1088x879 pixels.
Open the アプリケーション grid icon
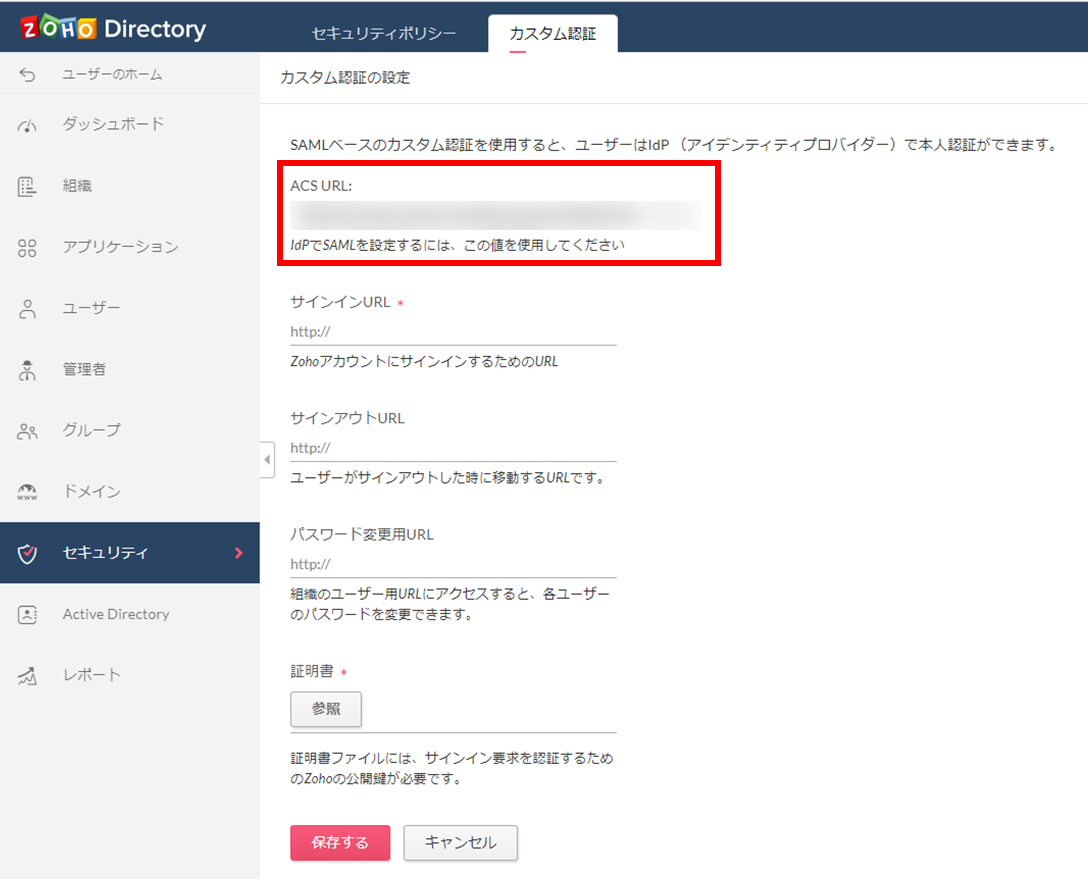[28, 248]
